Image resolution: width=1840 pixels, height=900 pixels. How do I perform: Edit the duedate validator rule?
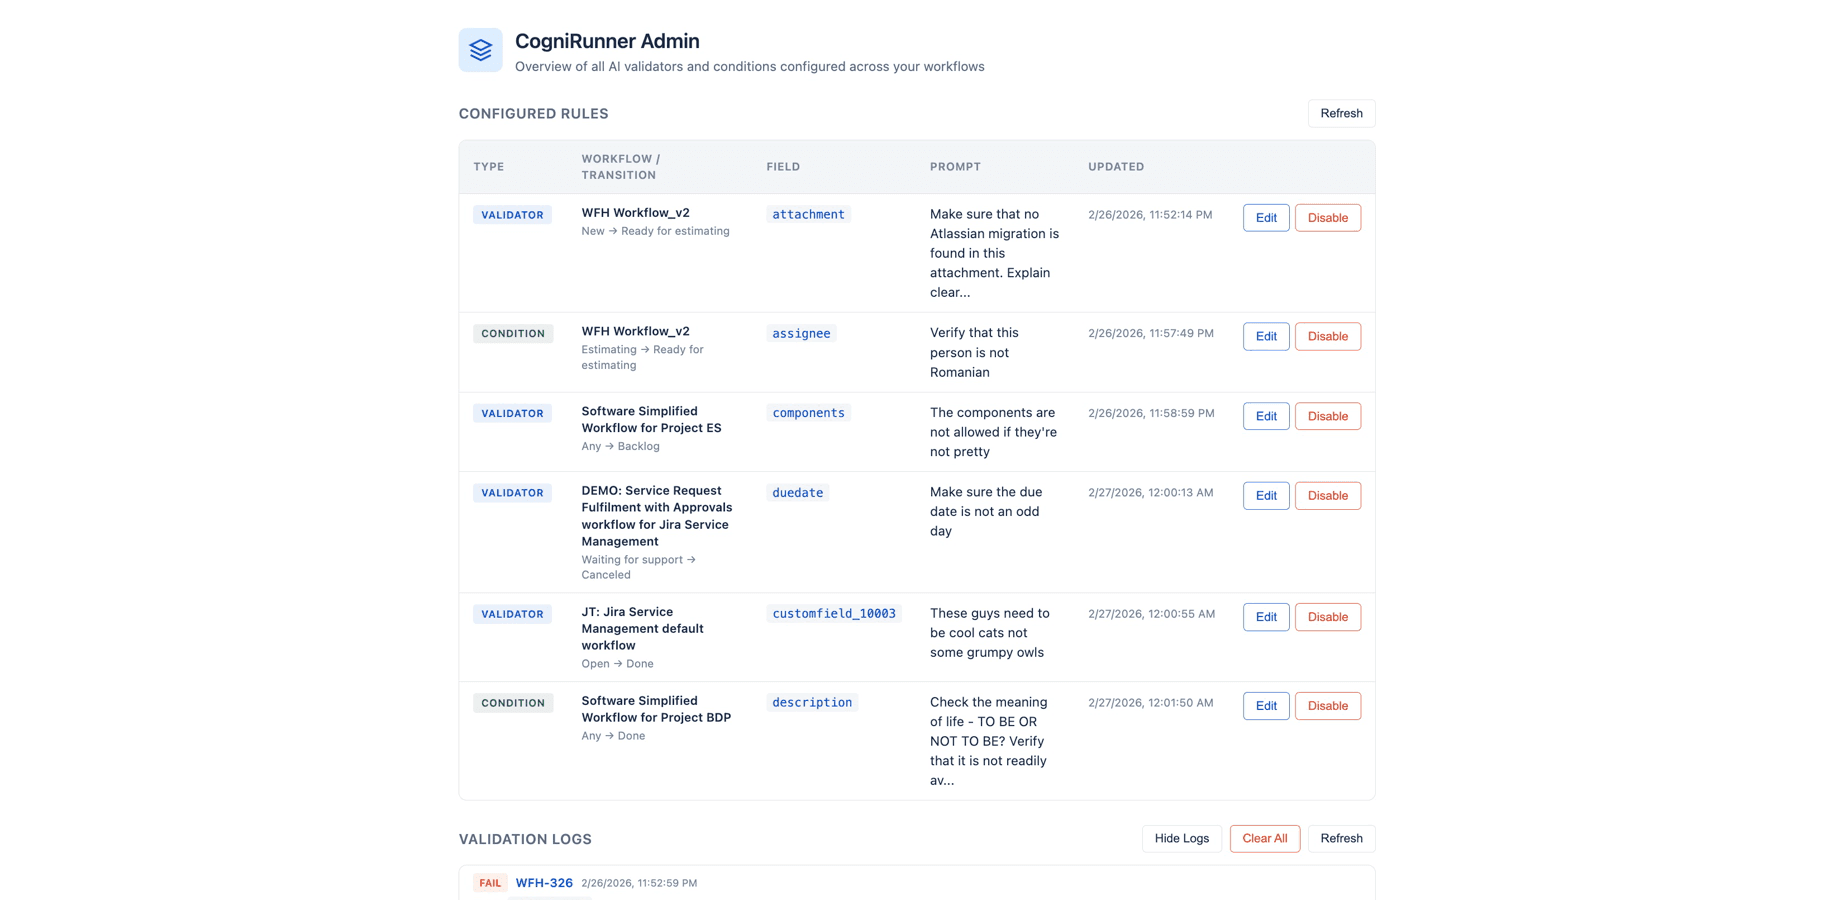[1265, 495]
